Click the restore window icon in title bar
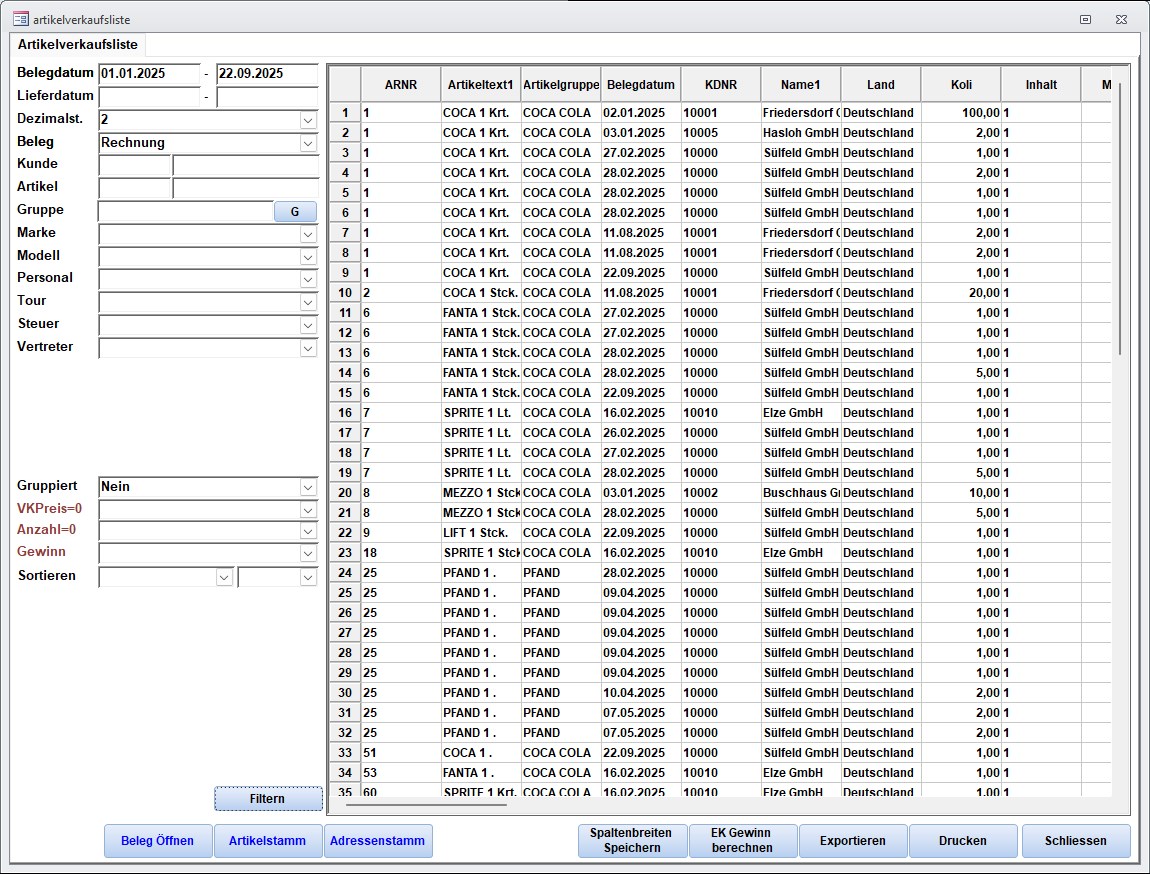1150x874 pixels. tap(1085, 19)
